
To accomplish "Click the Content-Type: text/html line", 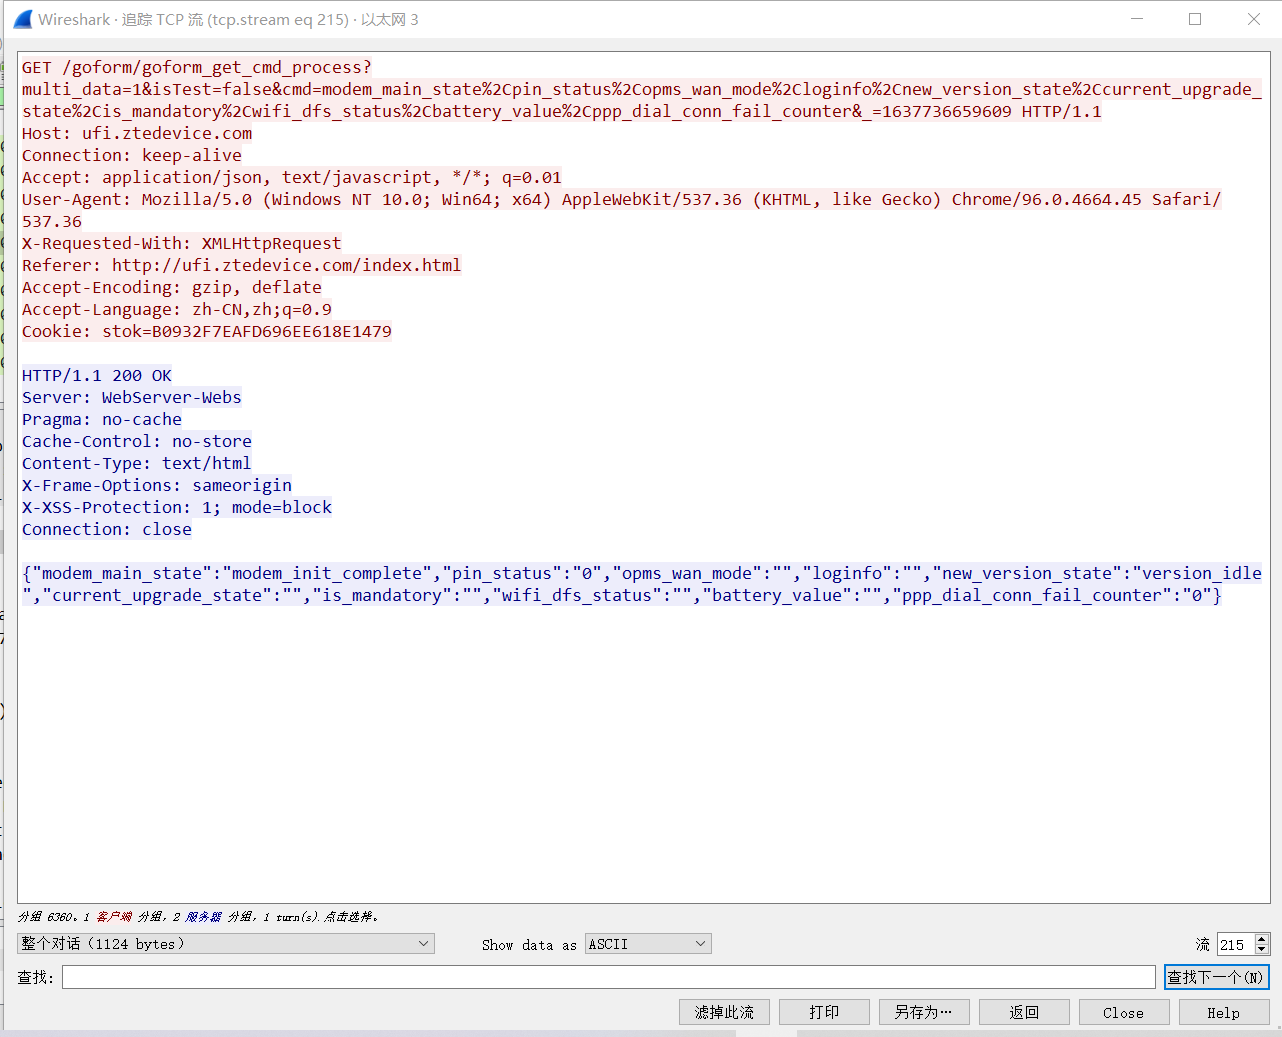I will coord(137,463).
